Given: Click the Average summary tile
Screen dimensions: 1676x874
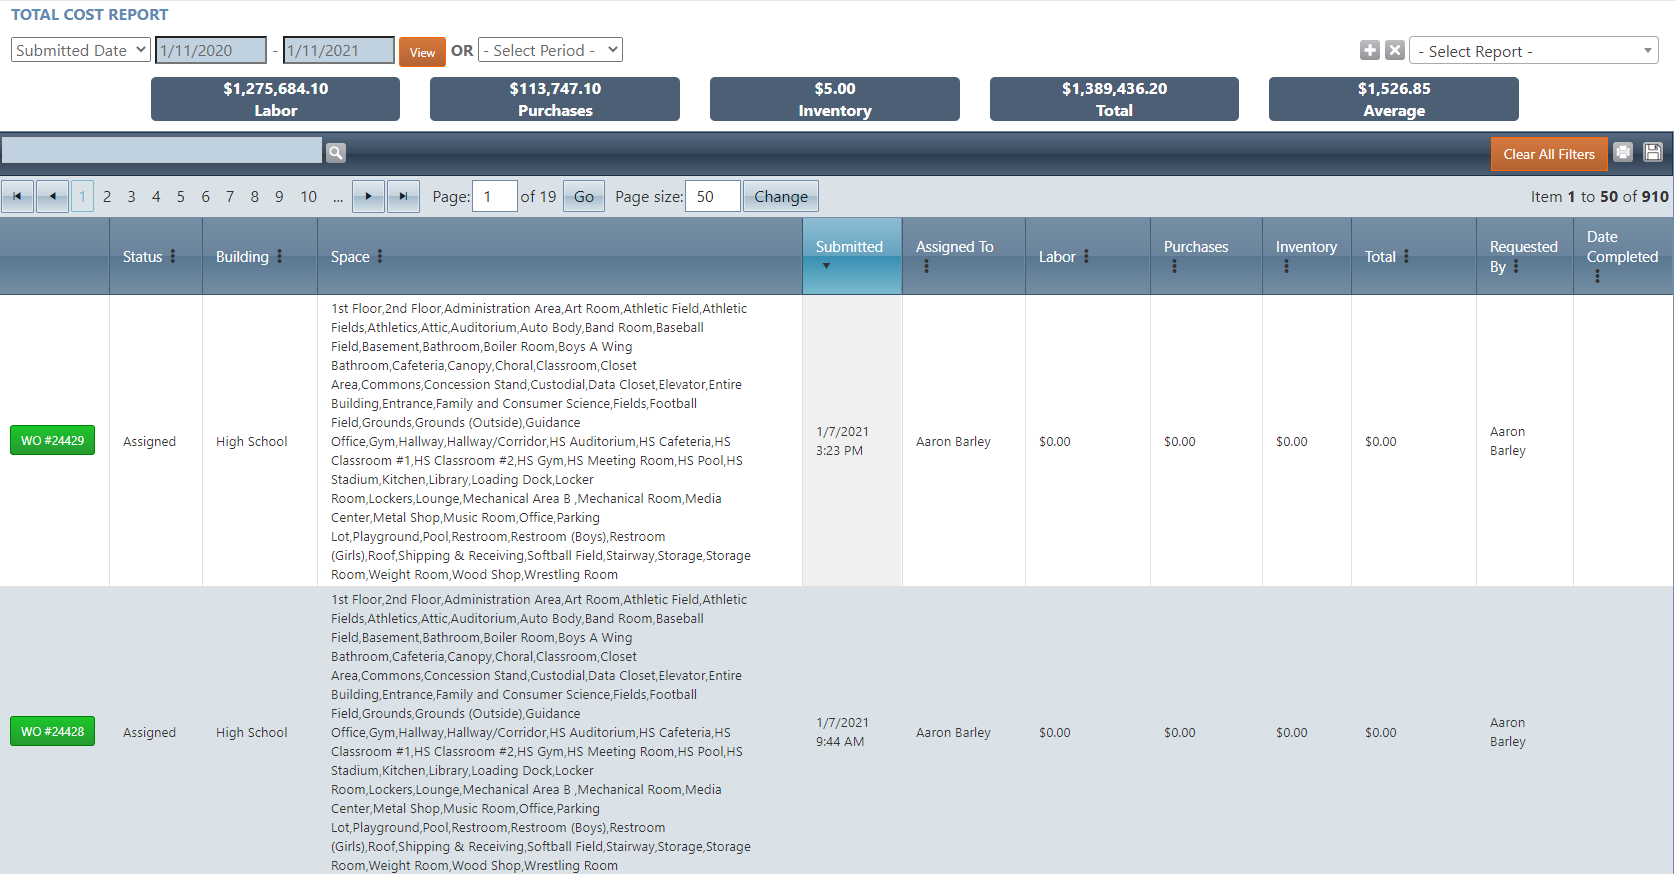Looking at the screenshot, I should 1394,99.
